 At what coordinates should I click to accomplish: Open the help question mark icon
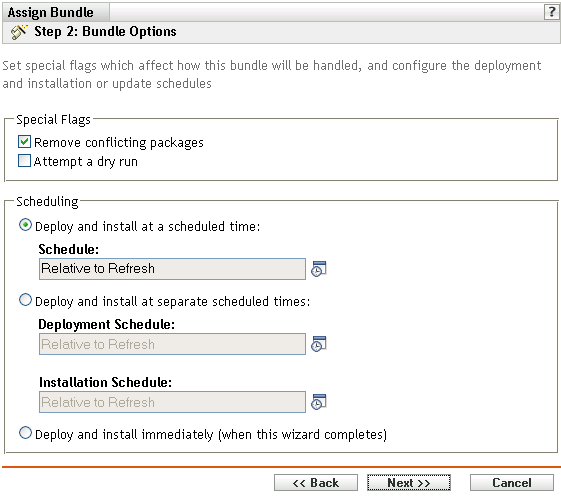pos(551,12)
